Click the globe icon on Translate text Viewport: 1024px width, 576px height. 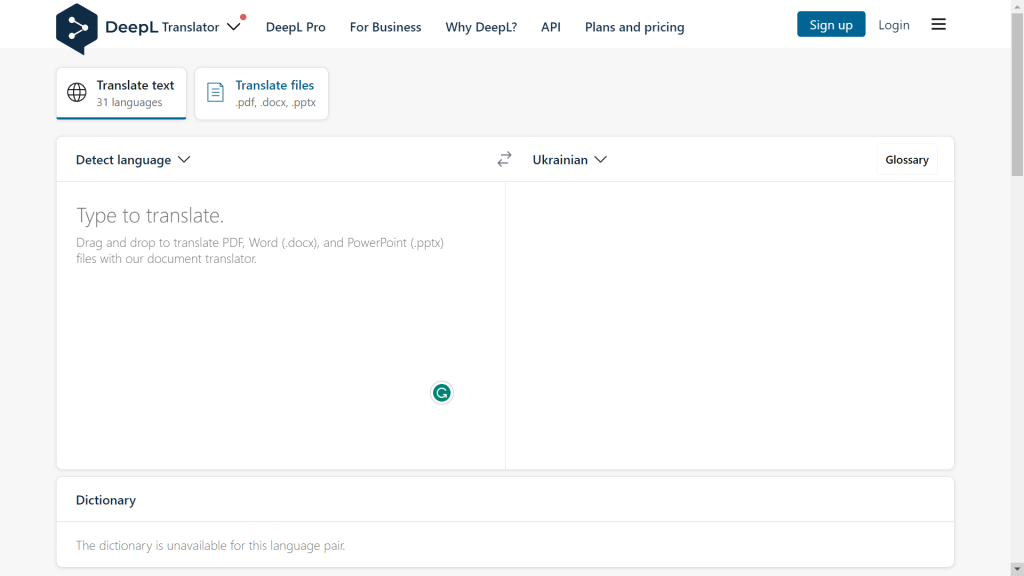77,93
